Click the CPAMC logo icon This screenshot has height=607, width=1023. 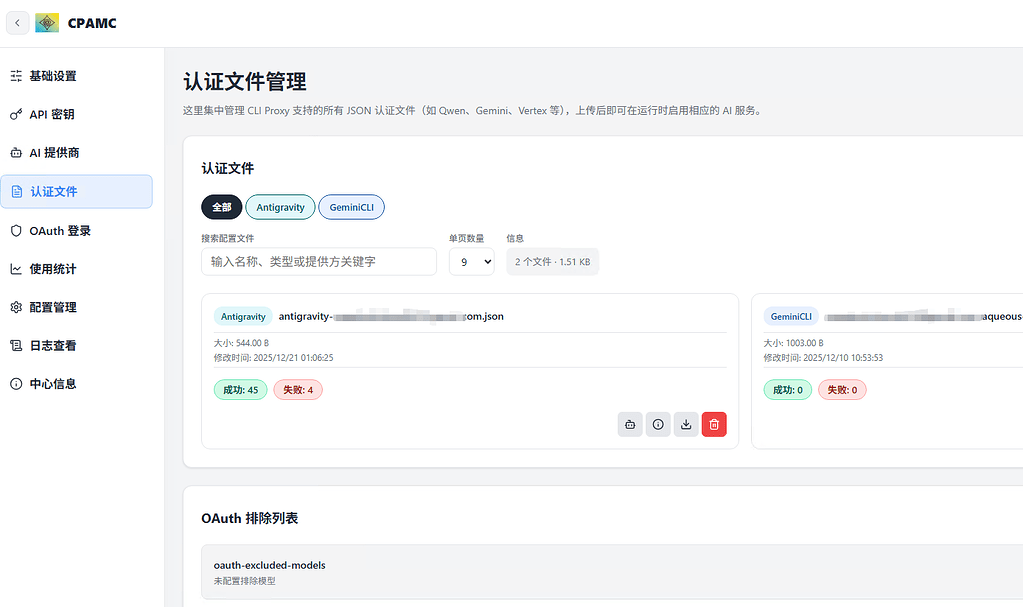click(47, 23)
